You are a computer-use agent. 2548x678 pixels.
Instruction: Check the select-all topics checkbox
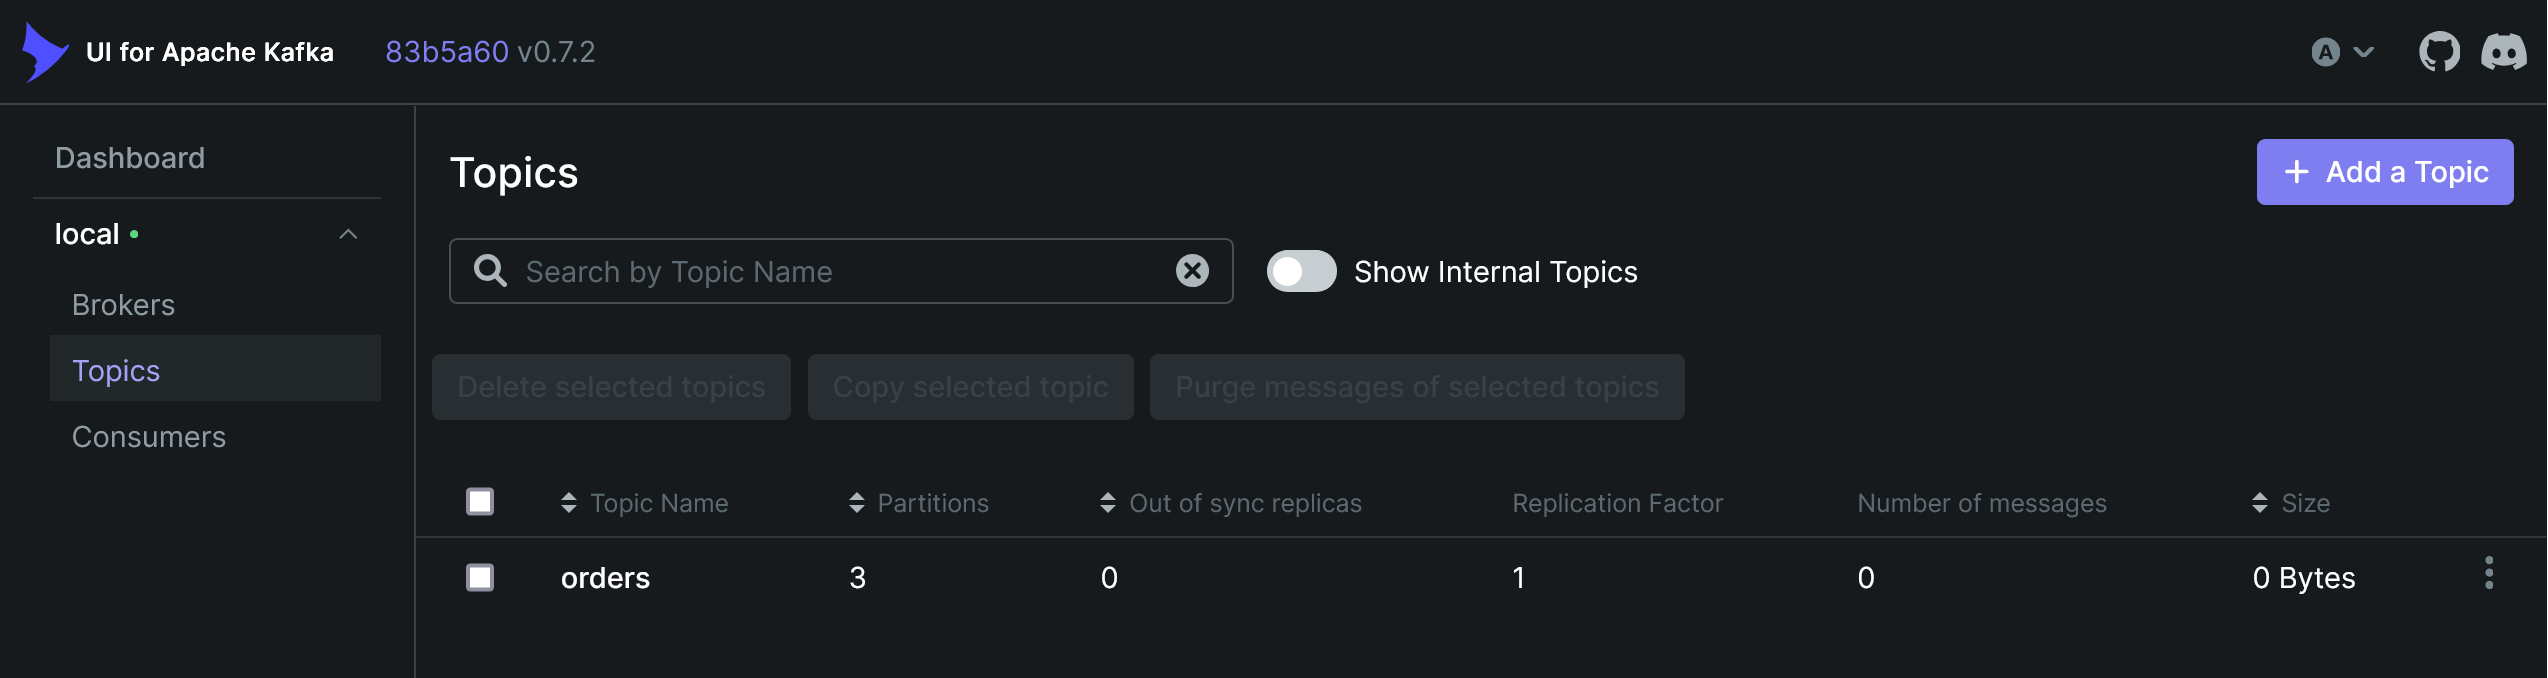point(479,501)
